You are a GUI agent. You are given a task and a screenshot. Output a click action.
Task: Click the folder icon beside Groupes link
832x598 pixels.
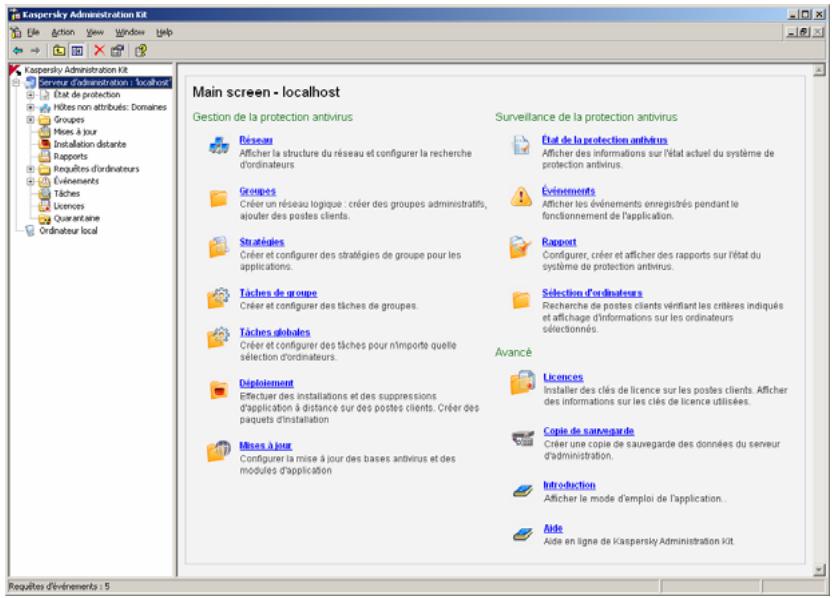tap(219, 198)
